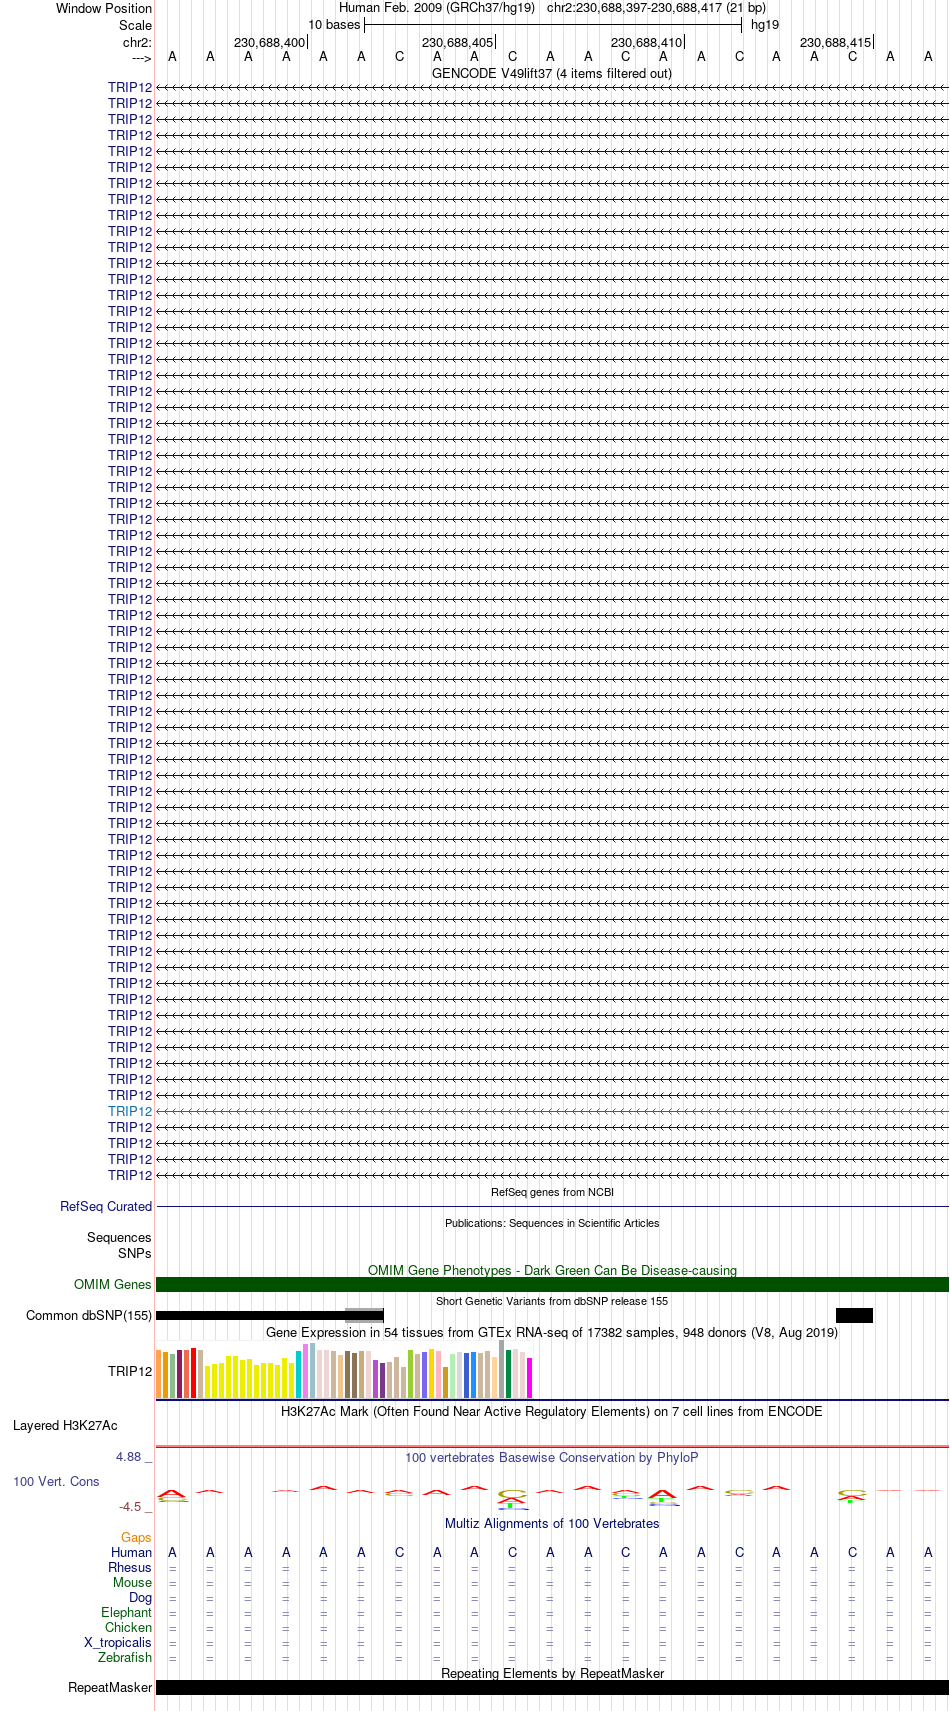Image resolution: width=950 pixels, height=1711 pixels.
Task: Click the black RepeatMasker element bar
Action: click(552, 1687)
